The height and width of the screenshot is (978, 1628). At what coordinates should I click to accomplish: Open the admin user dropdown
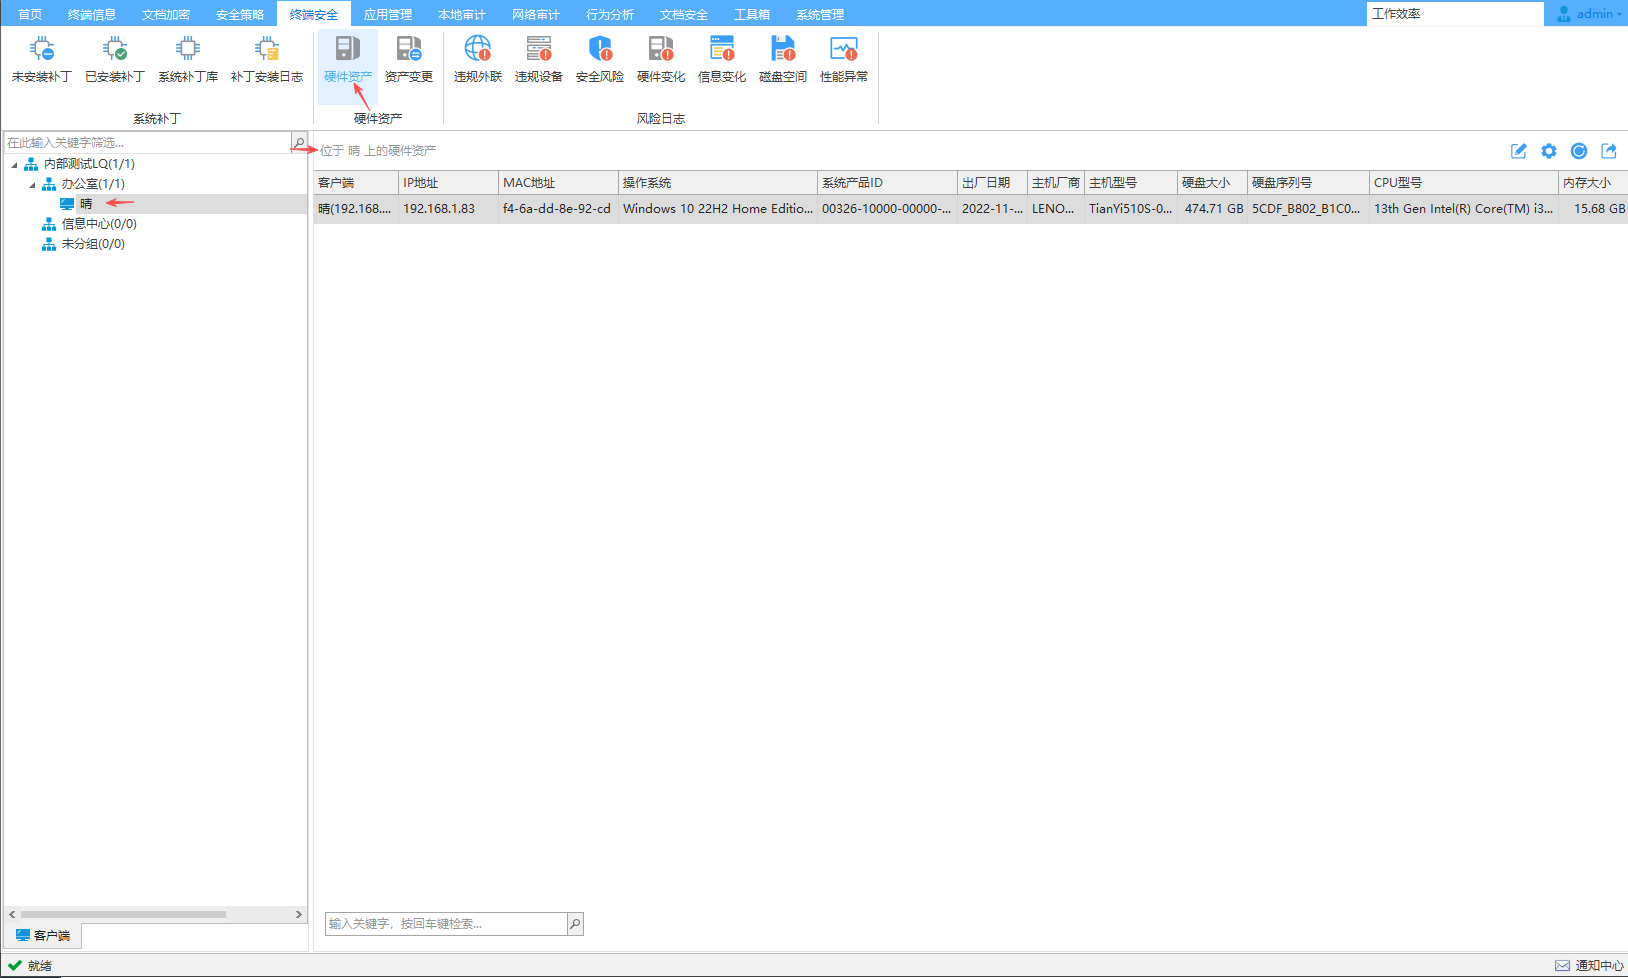coord(1590,14)
